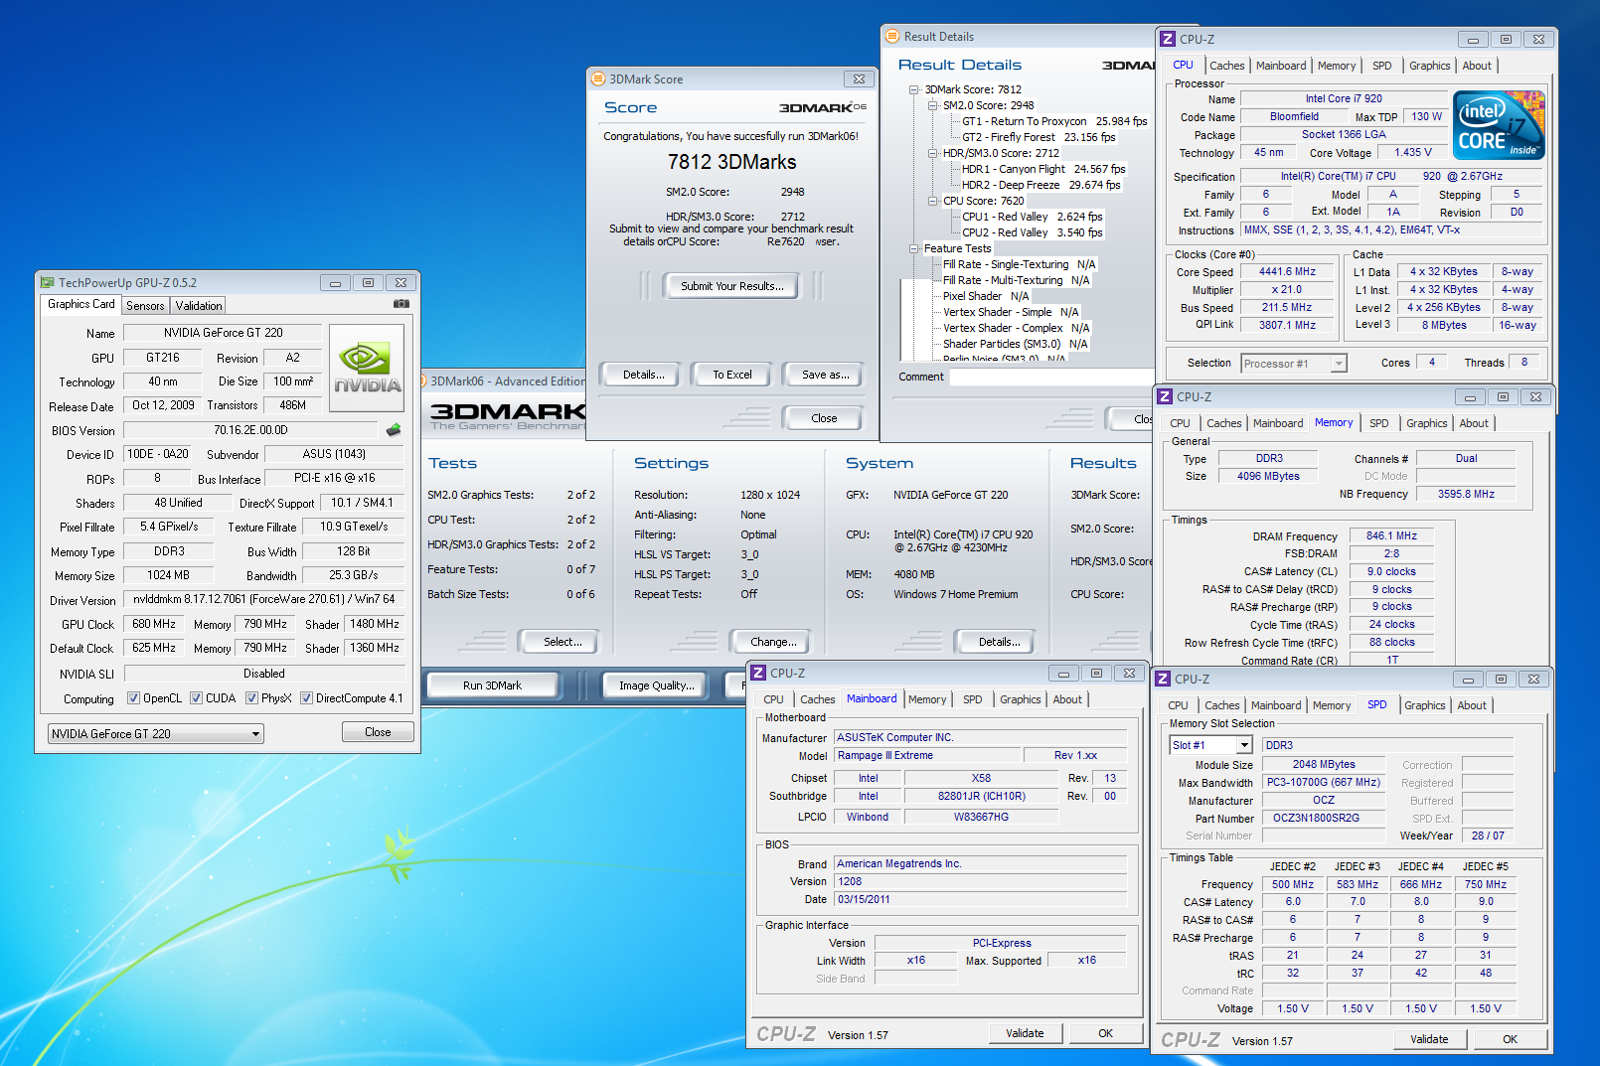Click the HDR2 - Deep Freeze result row

[1041, 185]
